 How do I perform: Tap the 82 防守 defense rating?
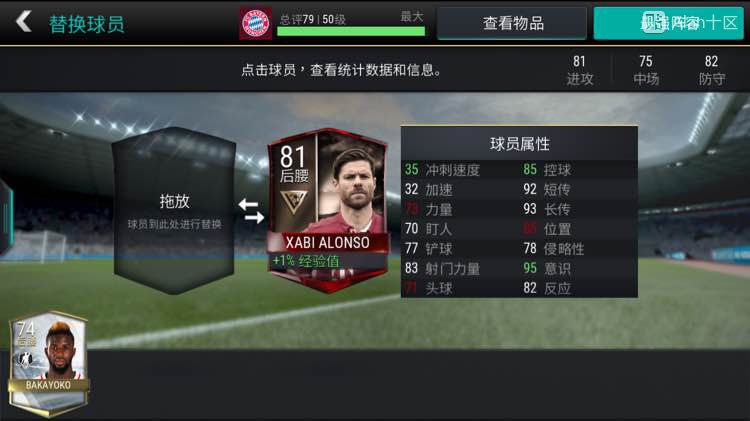click(x=711, y=70)
